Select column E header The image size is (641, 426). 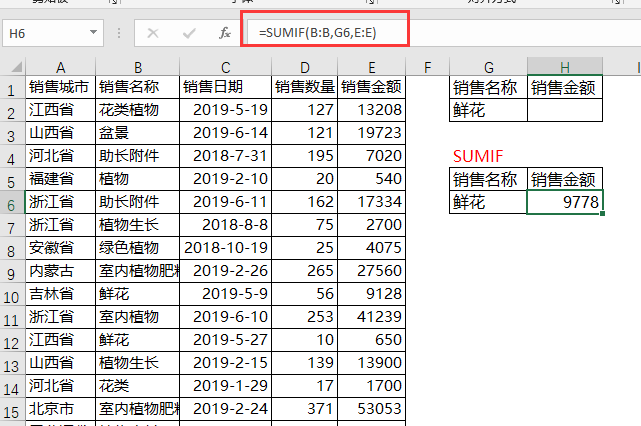coord(371,68)
